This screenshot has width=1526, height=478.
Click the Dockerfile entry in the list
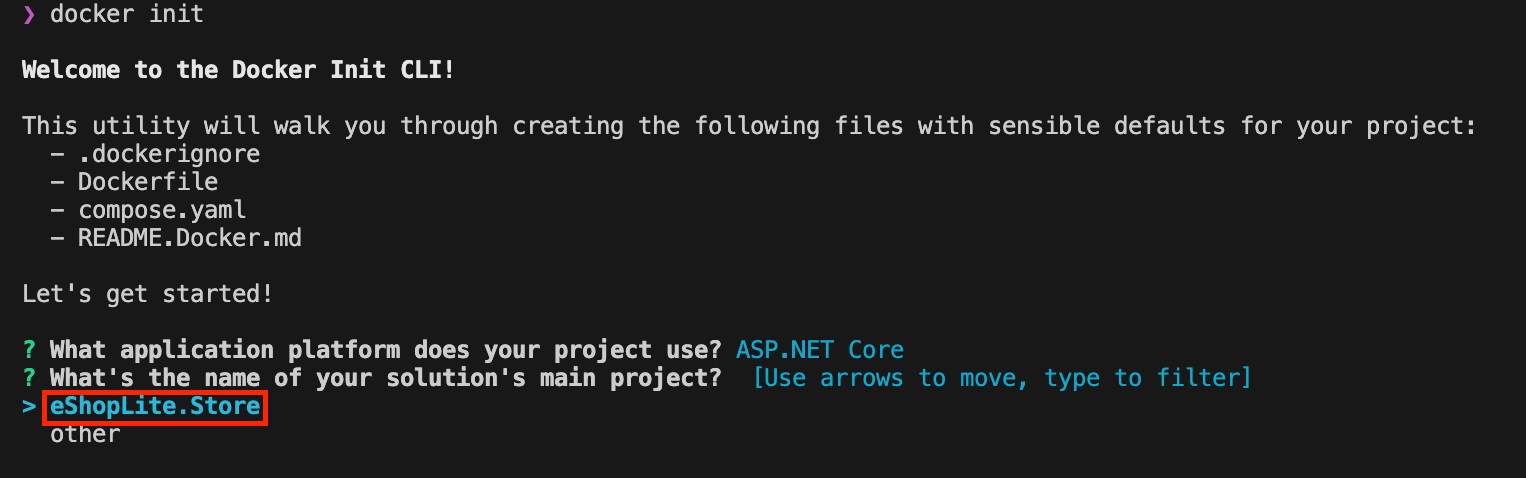coord(148,182)
